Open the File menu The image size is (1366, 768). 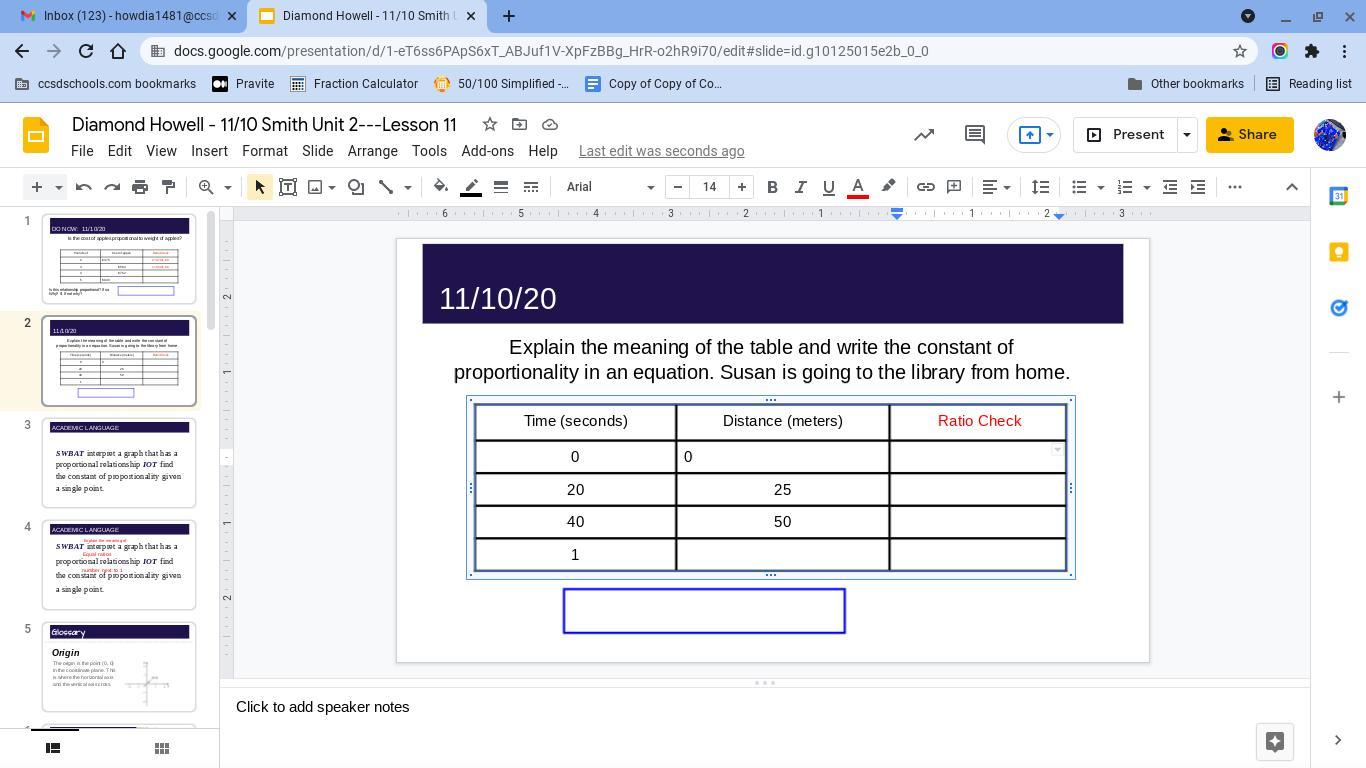click(82, 151)
